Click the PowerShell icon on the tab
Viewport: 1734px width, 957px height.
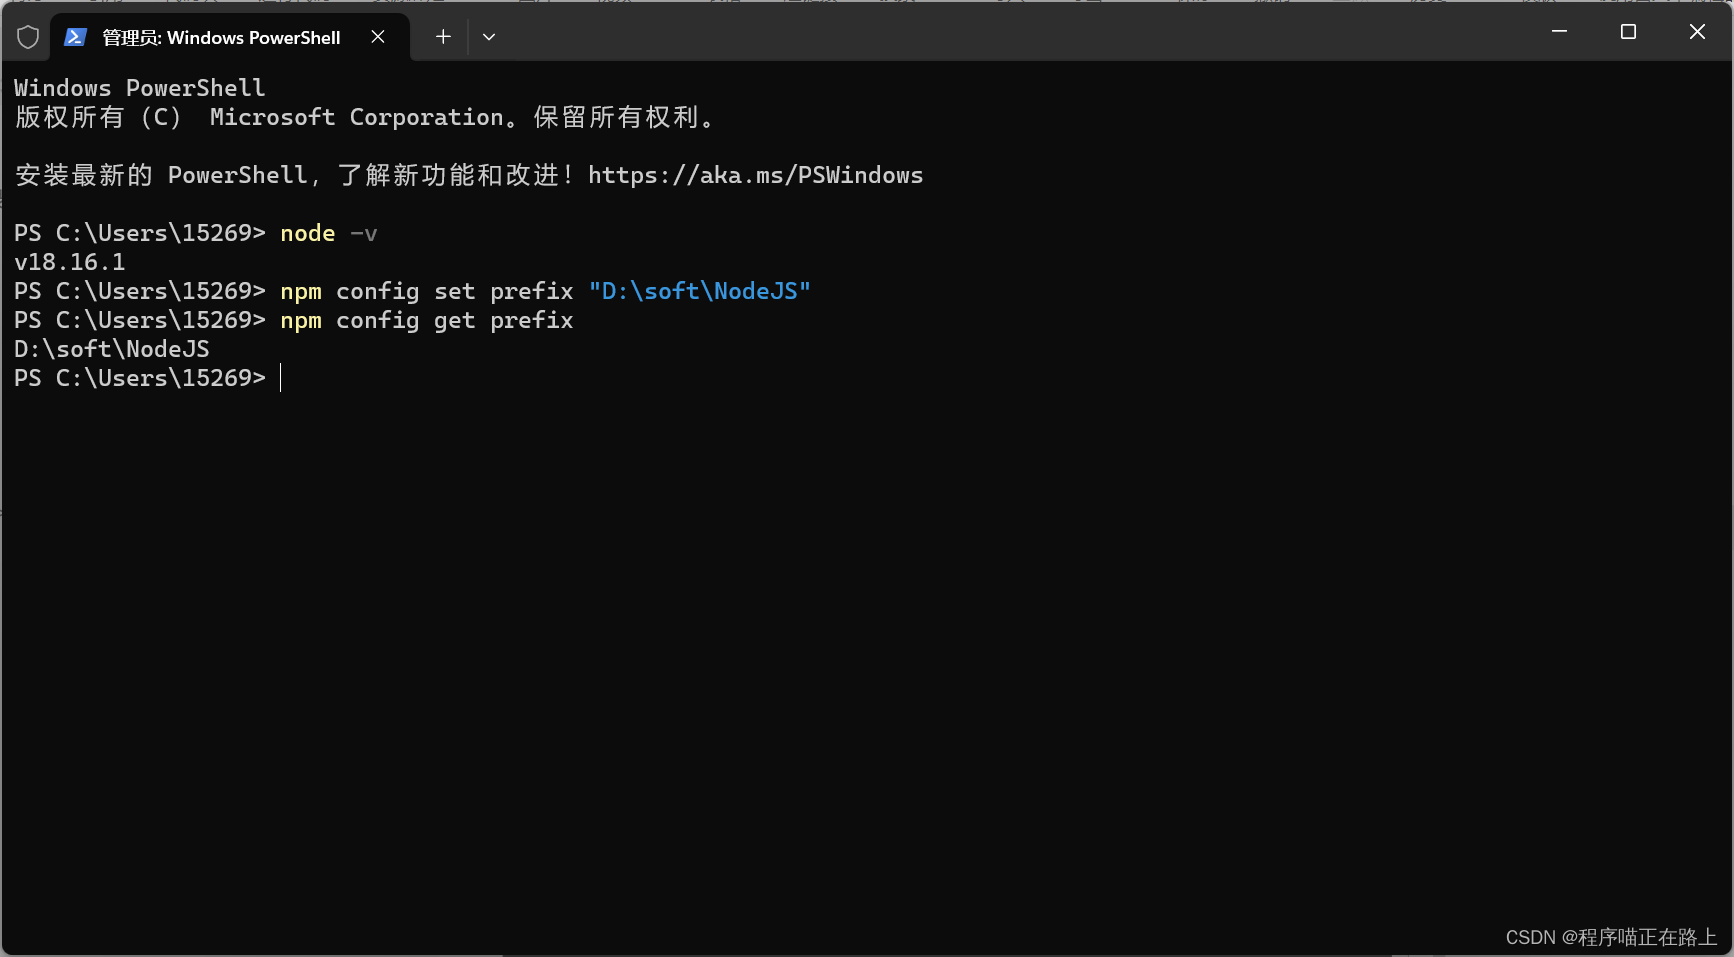point(75,37)
